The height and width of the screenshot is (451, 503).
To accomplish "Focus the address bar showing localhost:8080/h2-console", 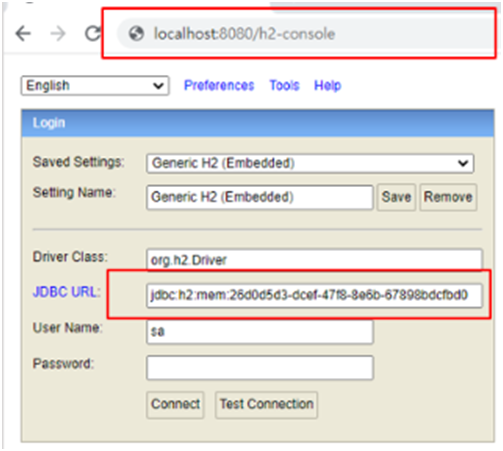I will (x=307, y=34).
